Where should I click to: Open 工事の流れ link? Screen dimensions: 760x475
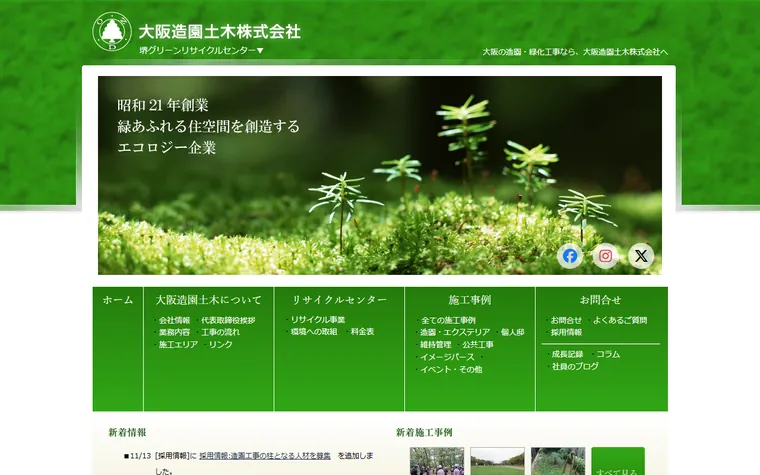click(221, 332)
